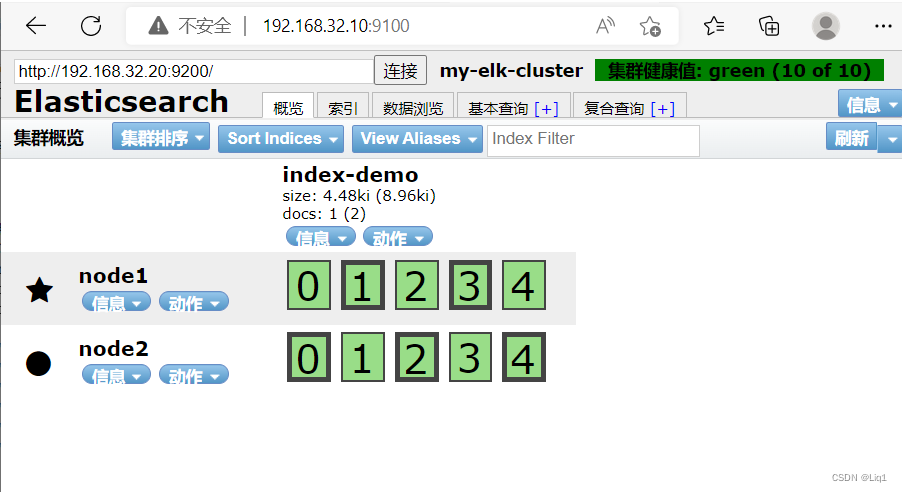Image resolution: width=902 pixels, height=492 pixels.
Task: Click the my-elk-cluster cluster name
Action: (x=511, y=70)
